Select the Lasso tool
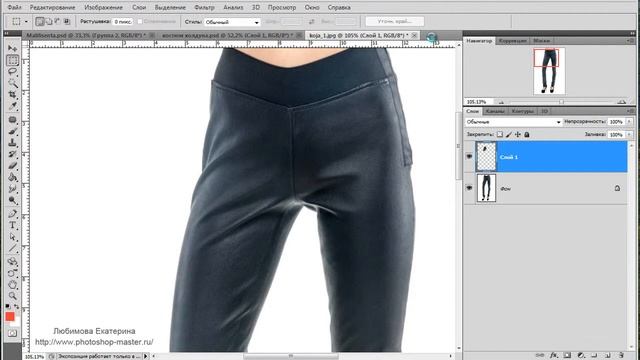640x360 pixels. point(12,72)
